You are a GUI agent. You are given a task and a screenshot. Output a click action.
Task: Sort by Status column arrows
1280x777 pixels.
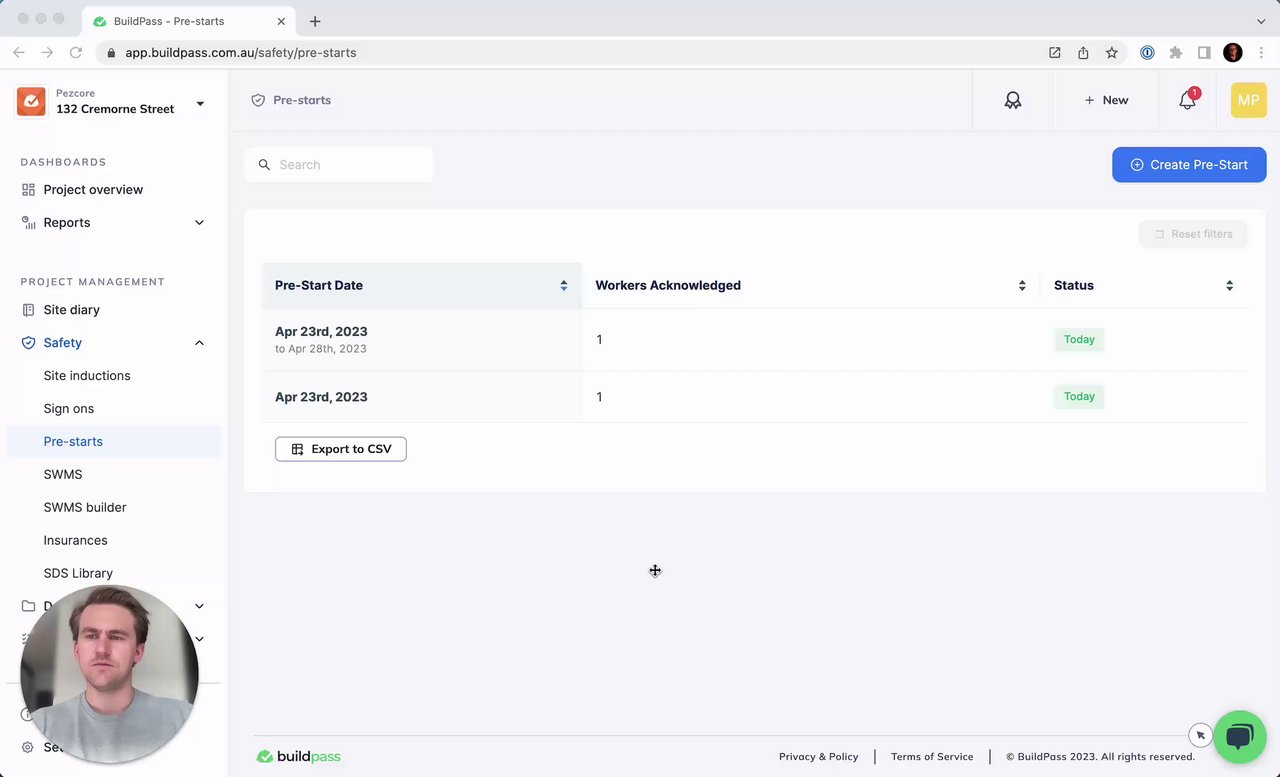pos(1229,286)
